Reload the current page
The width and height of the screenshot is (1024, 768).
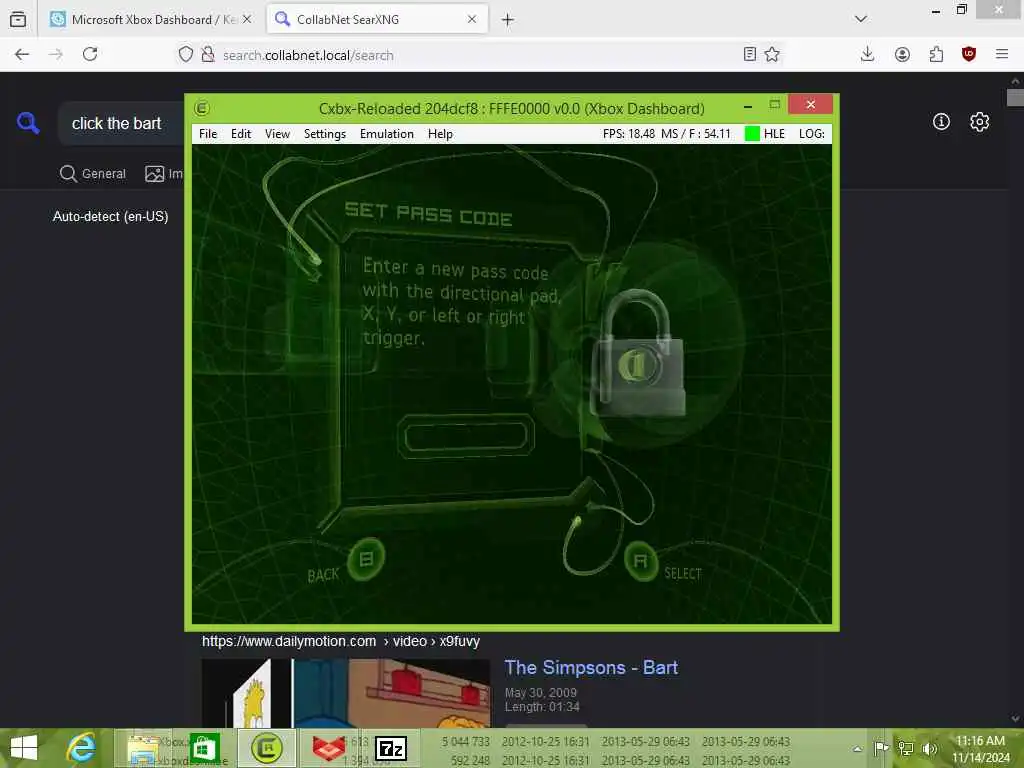(x=90, y=54)
